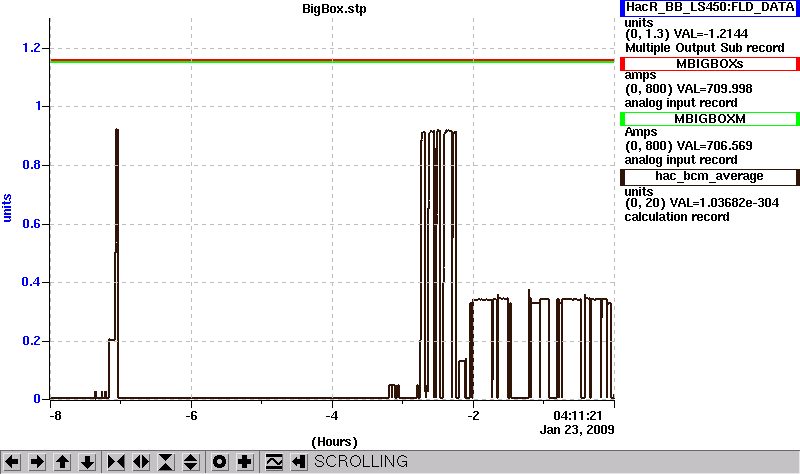Pan the plot up with the up arrow
The width and height of the screenshot is (800, 474).
pyautogui.click(x=62, y=462)
